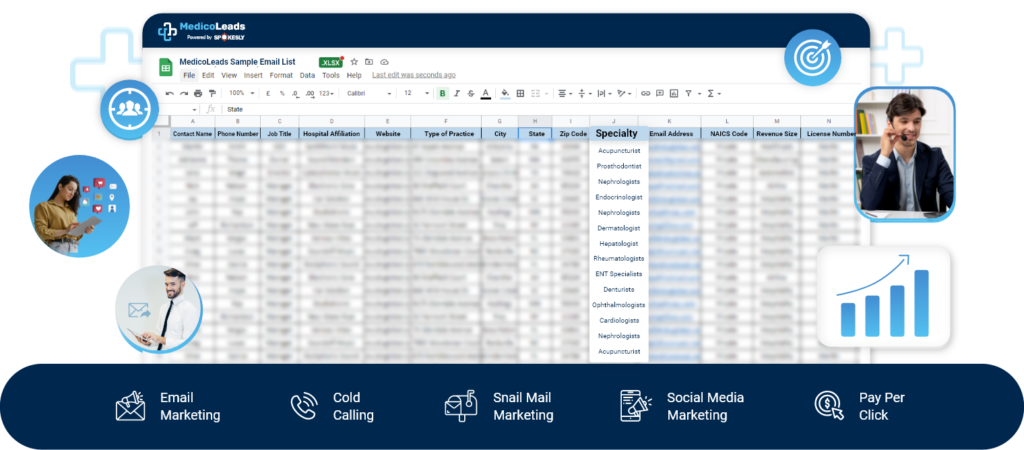Viewport: 1024px width, 450px height.
Task: Open the green Sheets home logo
Action: [x=166, y=67]
